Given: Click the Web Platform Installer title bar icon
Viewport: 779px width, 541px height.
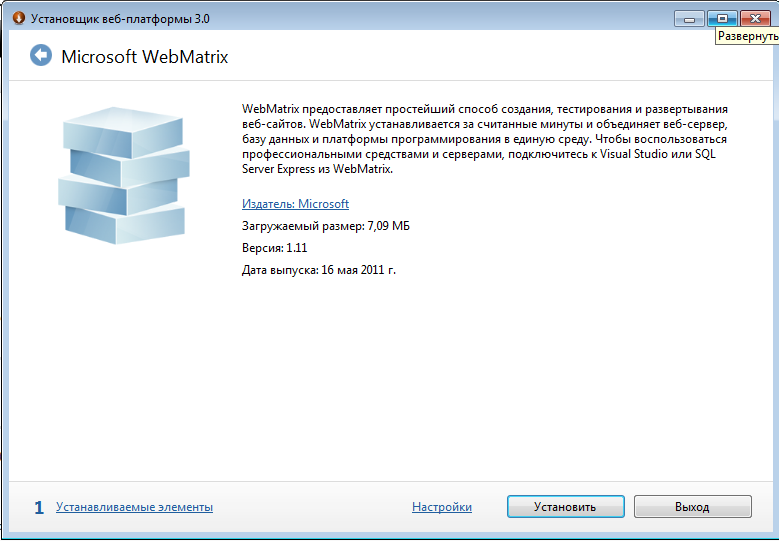Looking at the screenshot, I should [x=18, y=18].
